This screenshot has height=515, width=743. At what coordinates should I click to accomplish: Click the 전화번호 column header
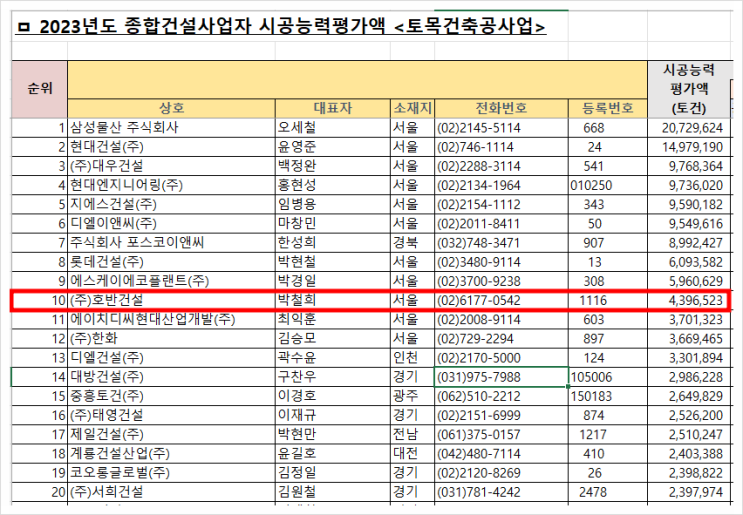(x=501, y=108)
